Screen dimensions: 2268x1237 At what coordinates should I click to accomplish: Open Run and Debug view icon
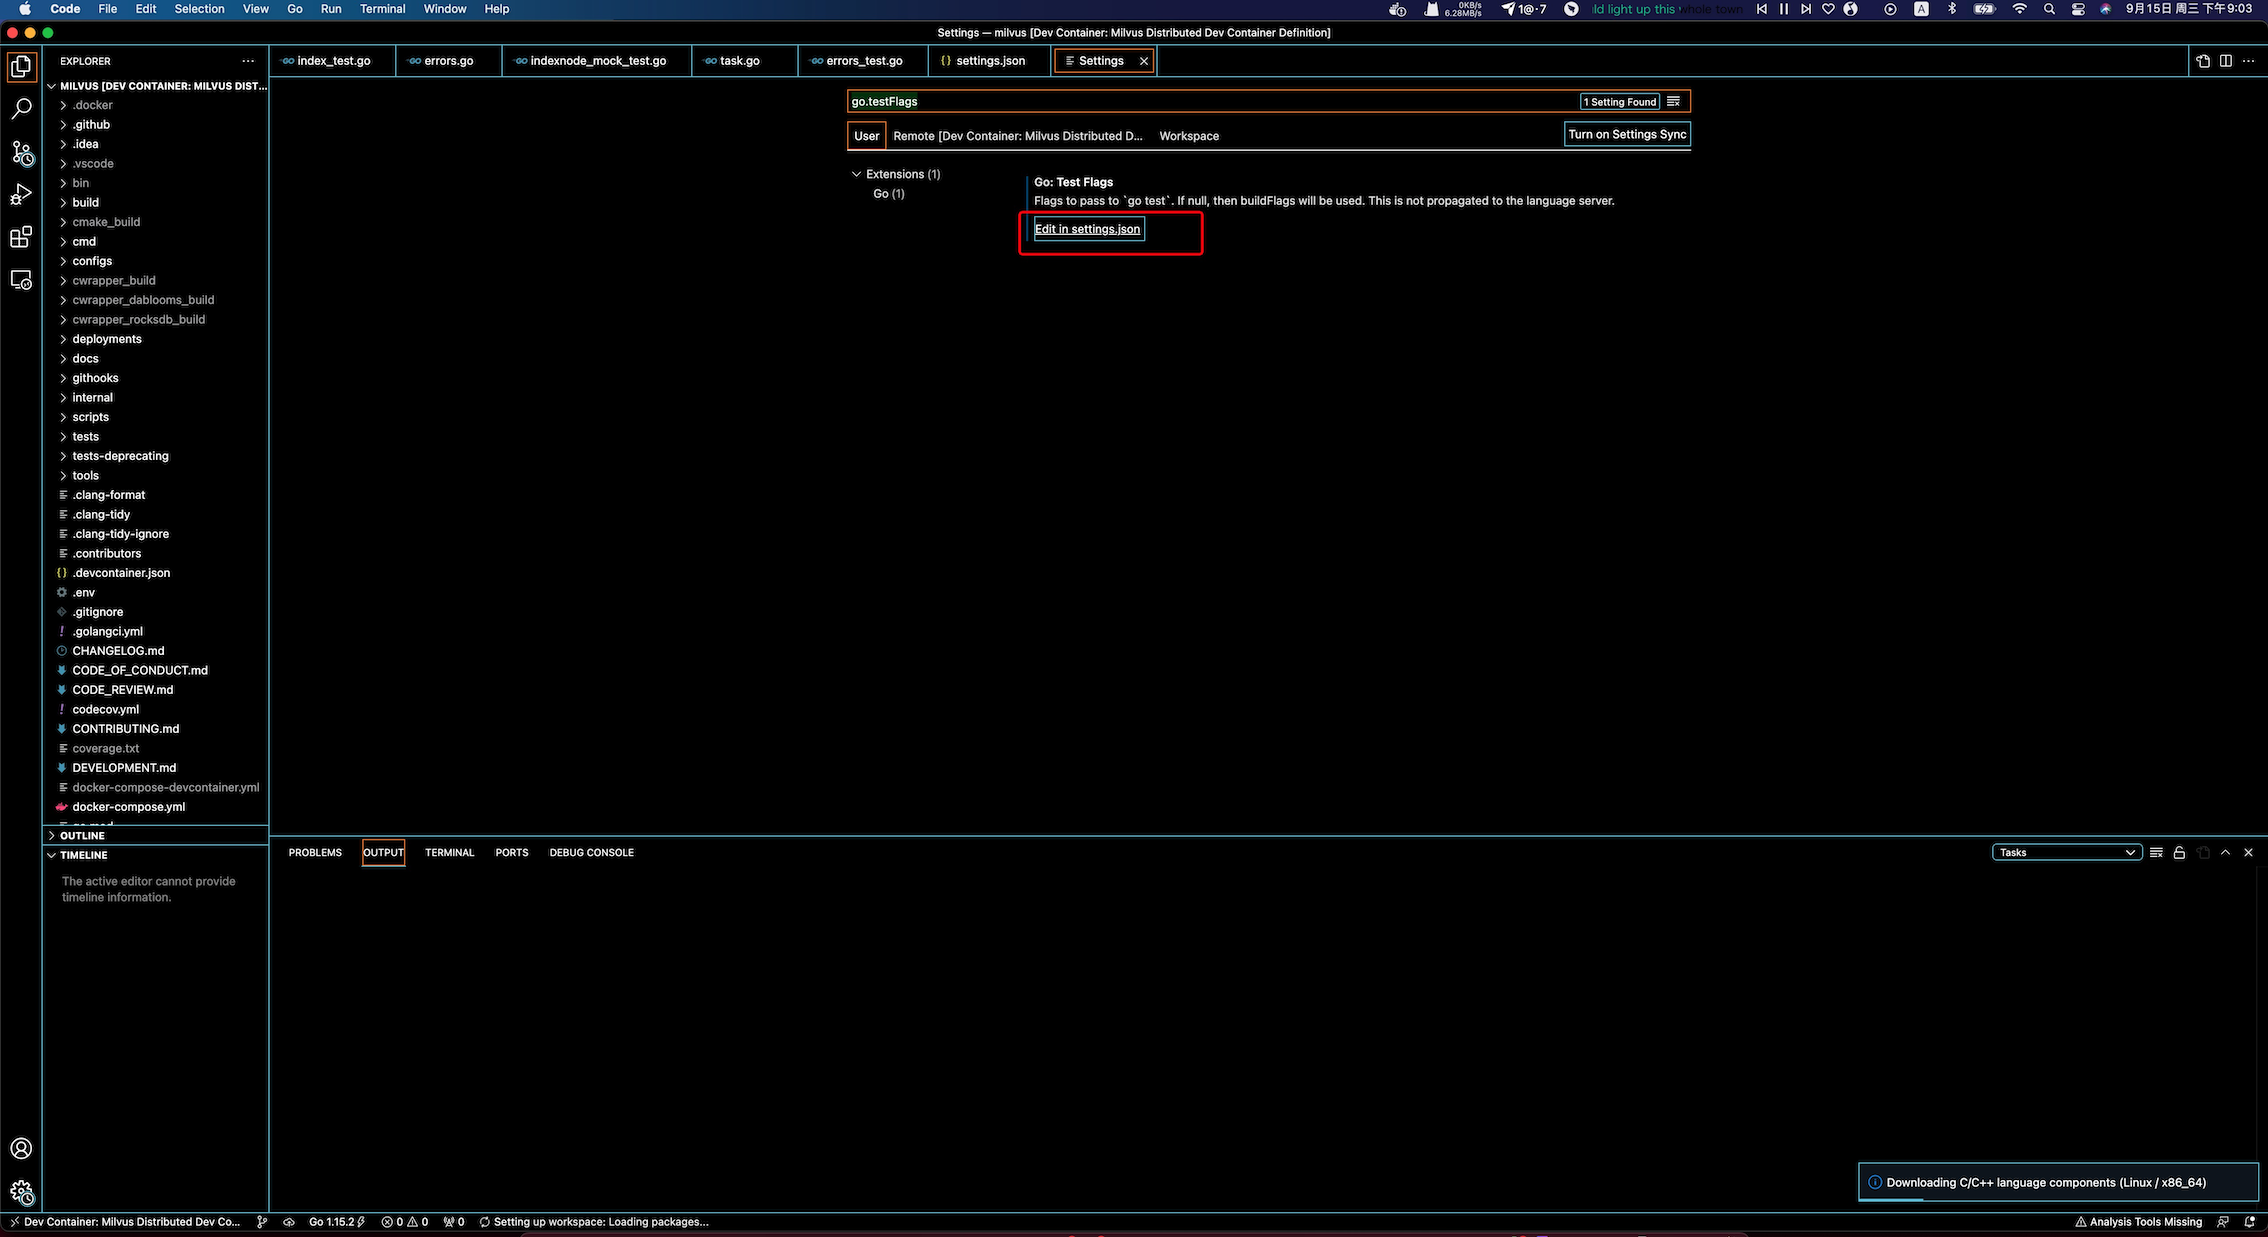tap(21, 195)
